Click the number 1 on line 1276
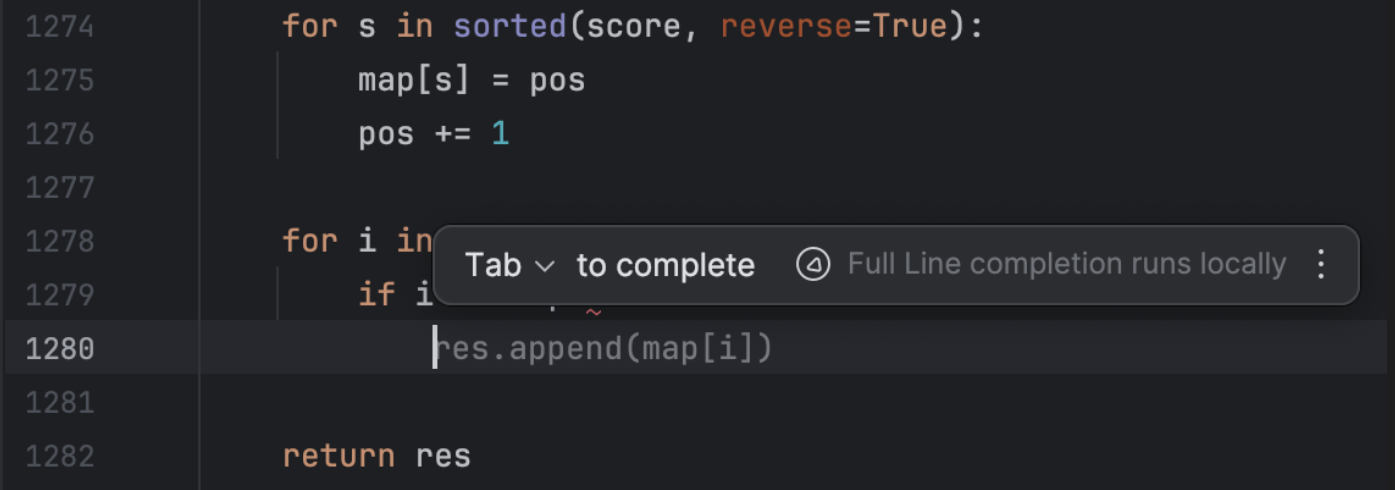This screenshot has height=490, width=1395. coord(500,134)
